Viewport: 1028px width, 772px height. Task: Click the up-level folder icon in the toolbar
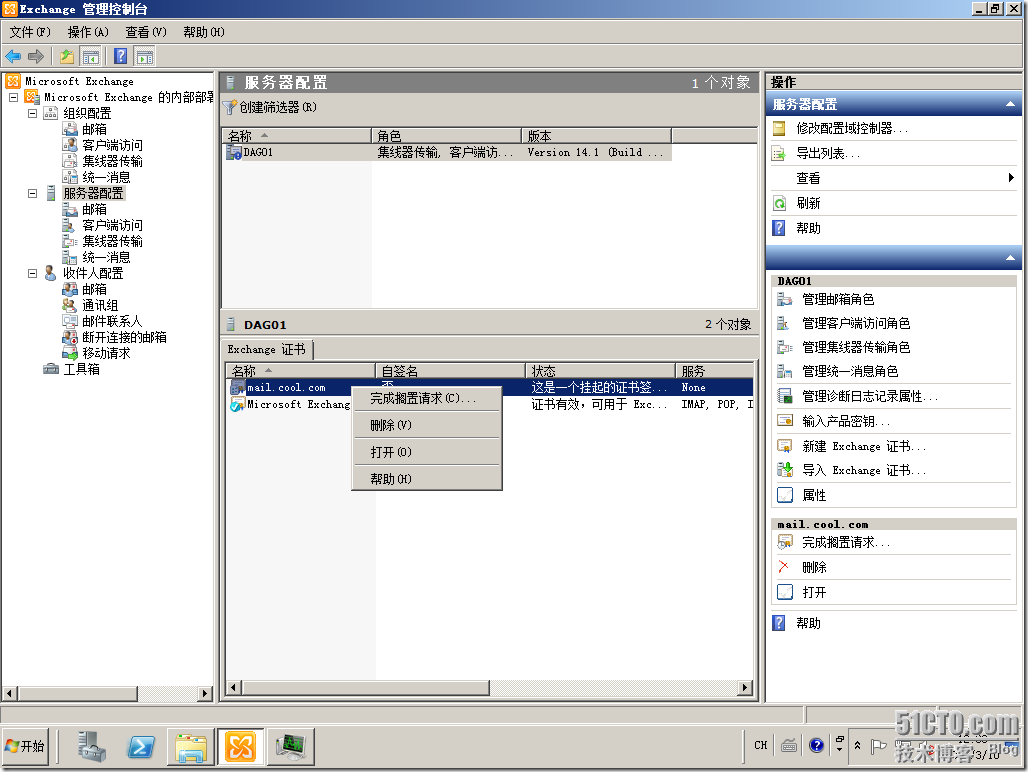[67, 56]
